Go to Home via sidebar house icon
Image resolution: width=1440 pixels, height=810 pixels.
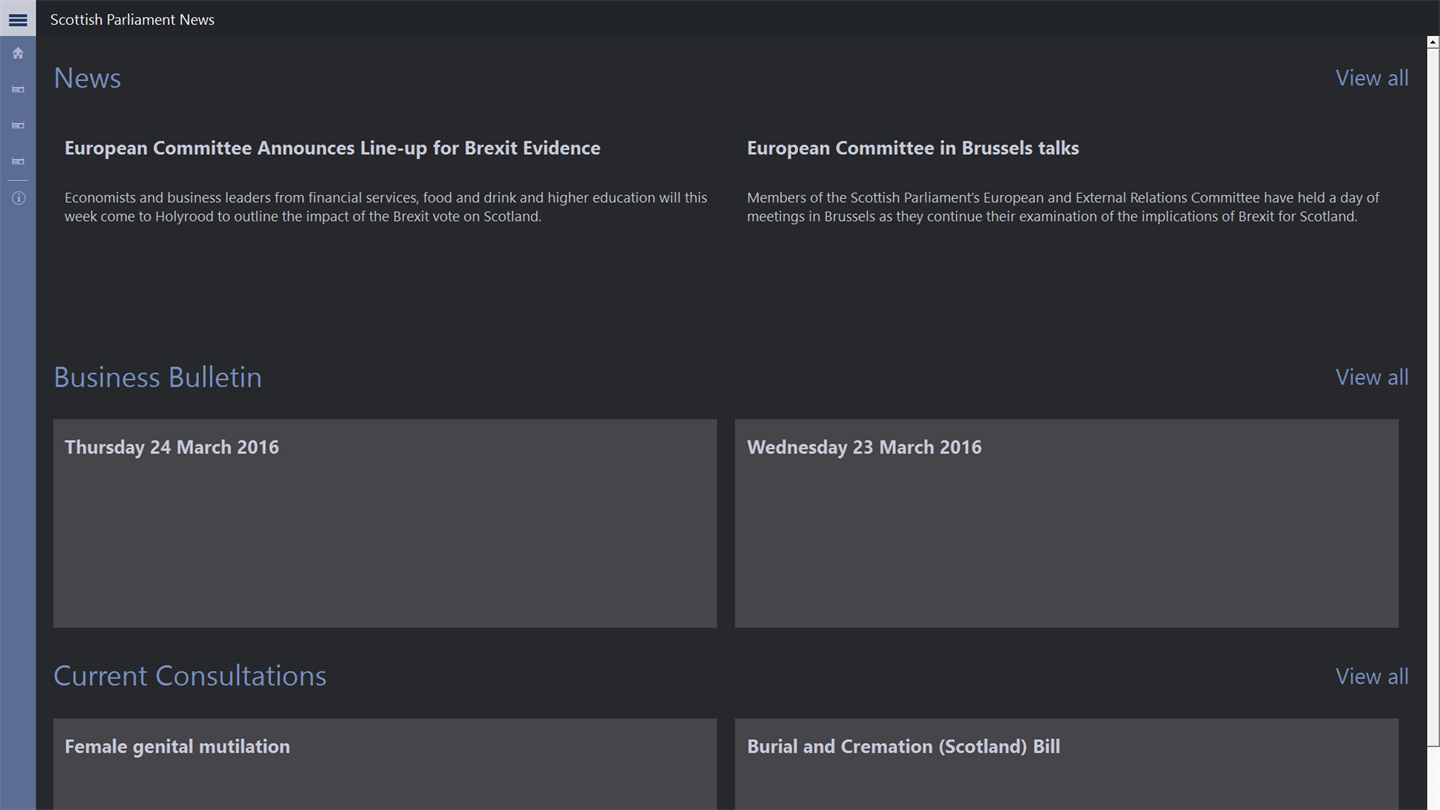18,53
